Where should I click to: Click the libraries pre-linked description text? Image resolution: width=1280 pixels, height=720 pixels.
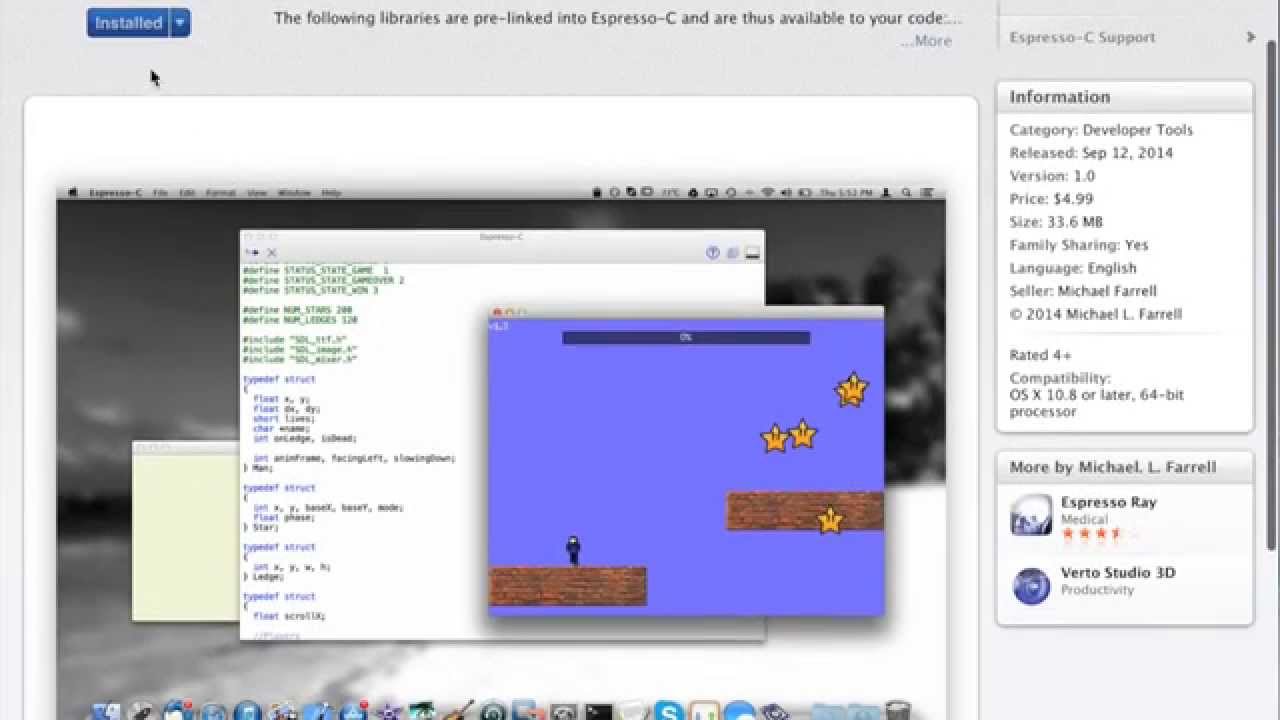tap(618, 18)
